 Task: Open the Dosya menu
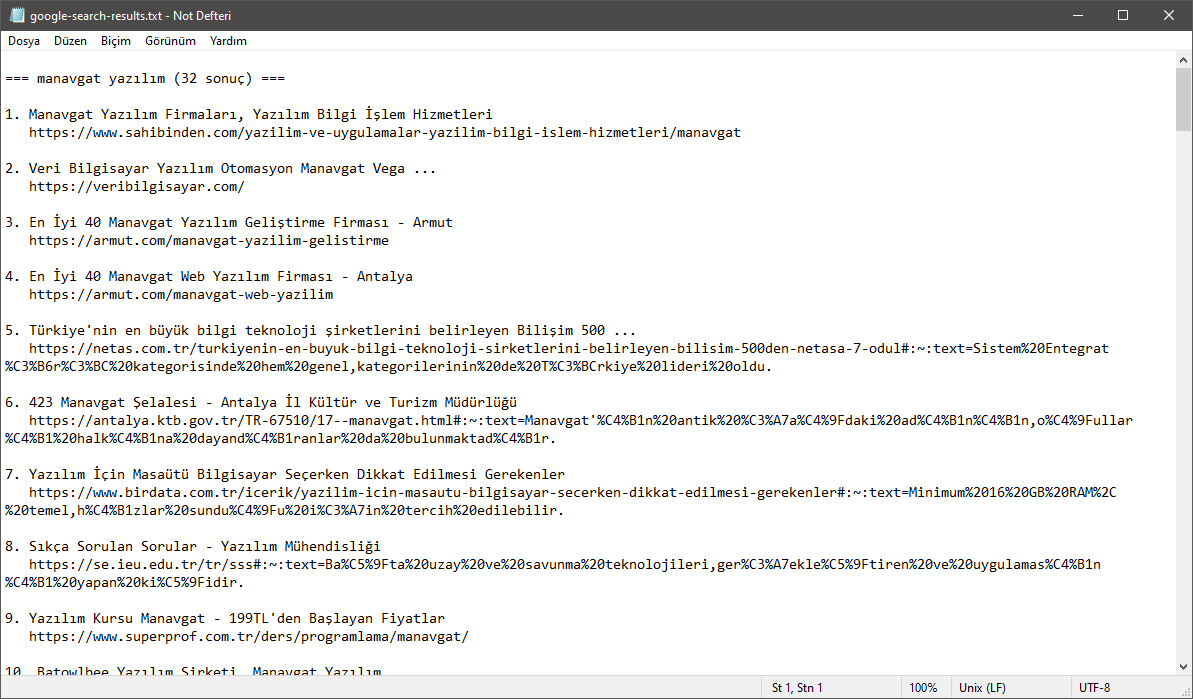[x=24, y=41]
